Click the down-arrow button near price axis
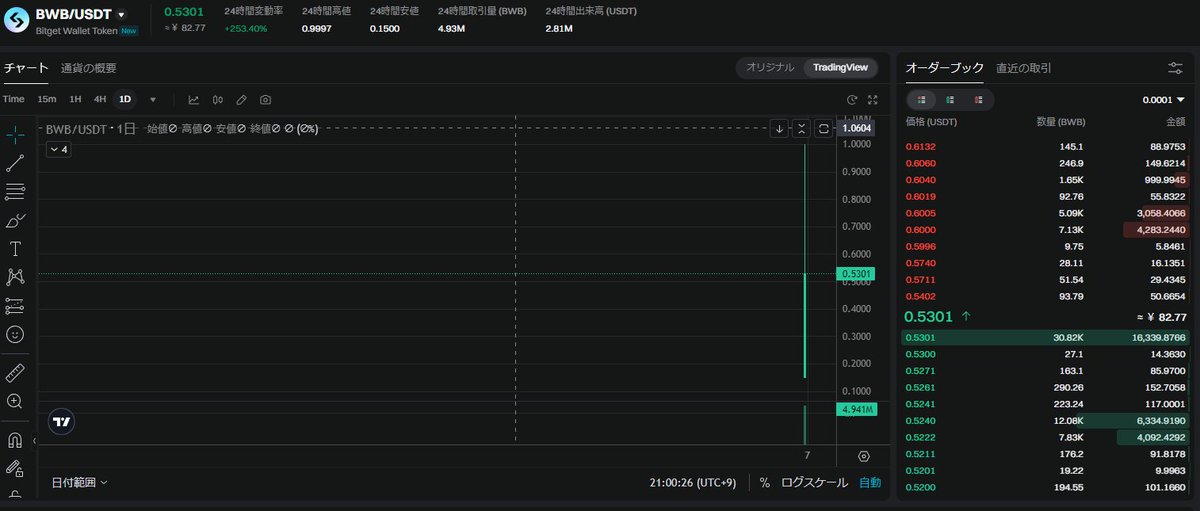 [x=779, y=129]
